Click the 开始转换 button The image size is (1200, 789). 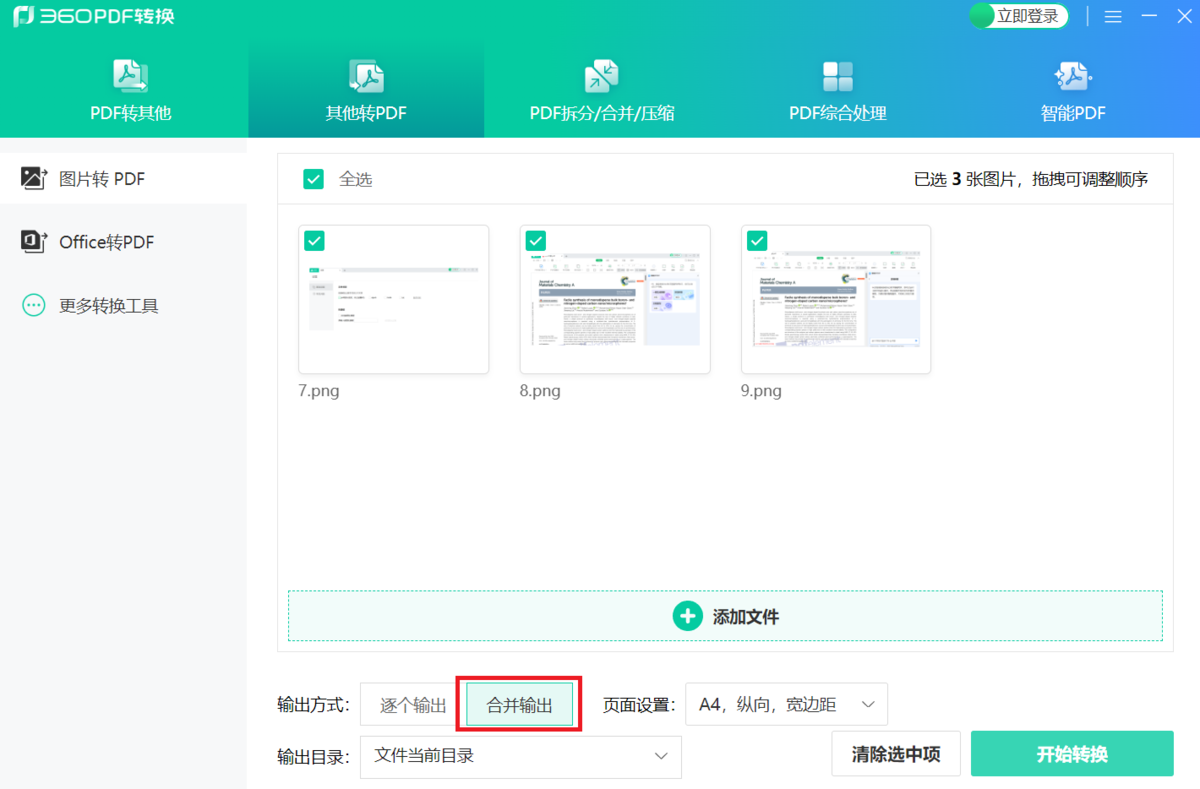pyautogui.click(x=1072, y=754)
